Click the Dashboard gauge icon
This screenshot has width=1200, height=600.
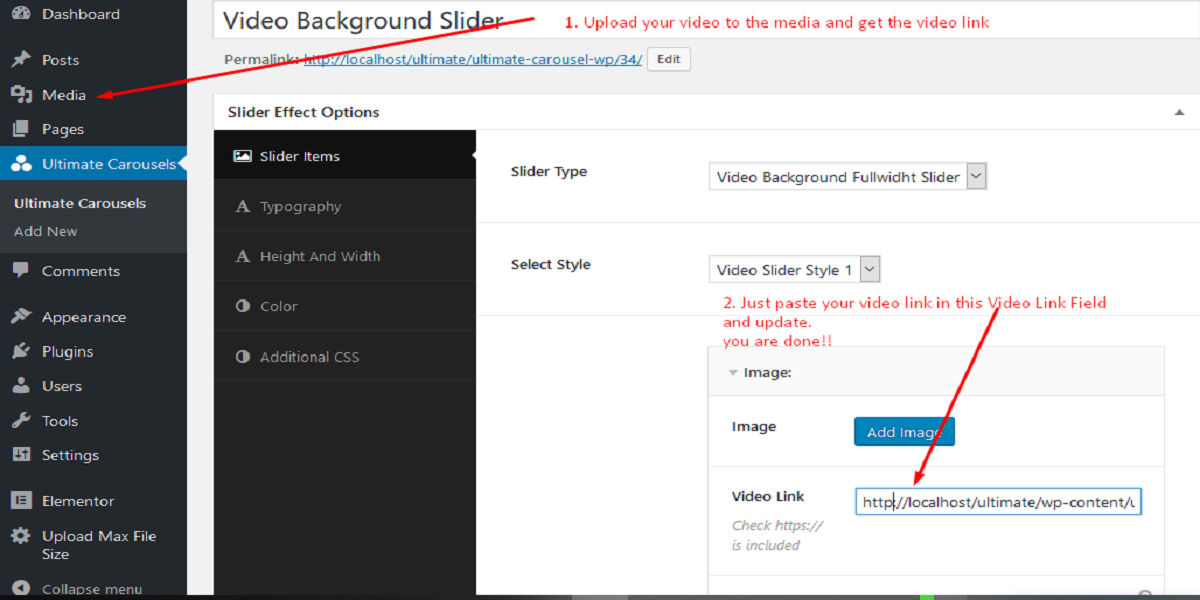(x=21, y=15)
